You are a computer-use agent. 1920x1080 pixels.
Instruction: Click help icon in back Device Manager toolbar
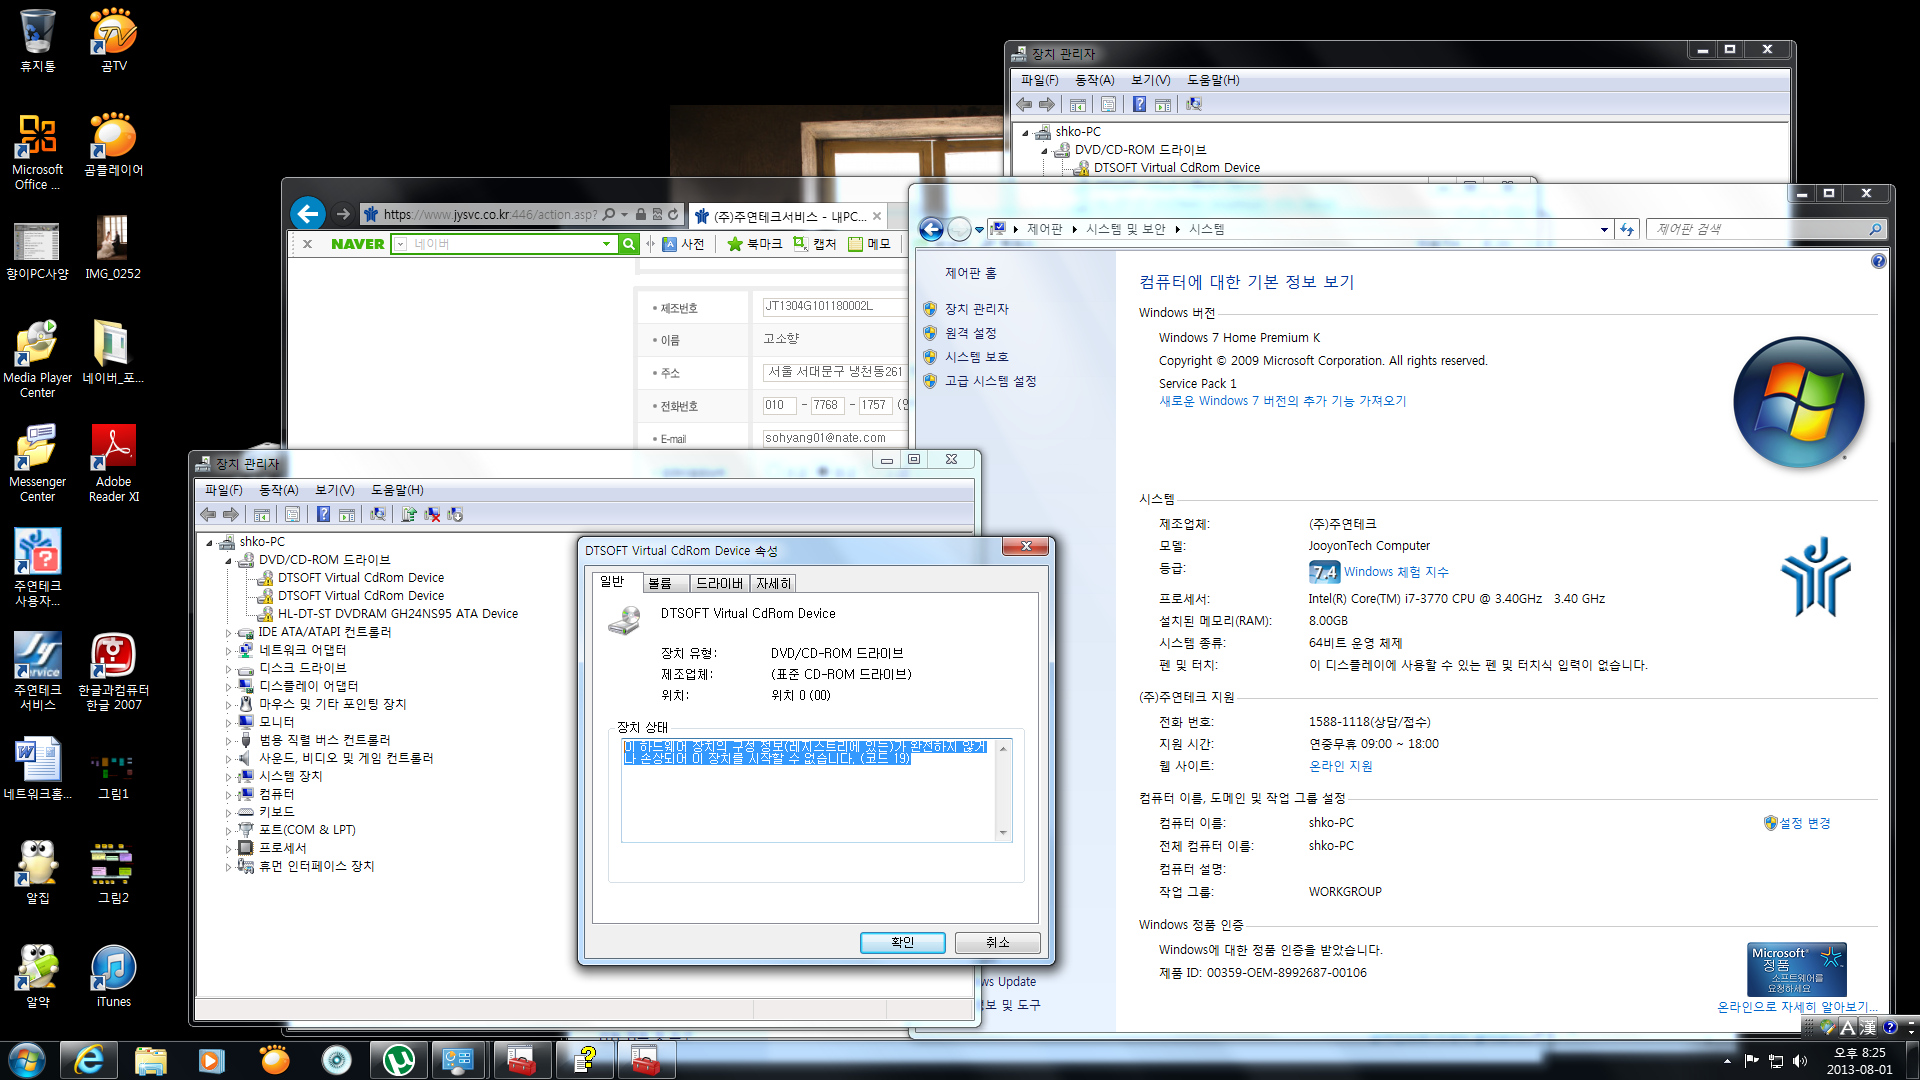tap(1139, 105)
